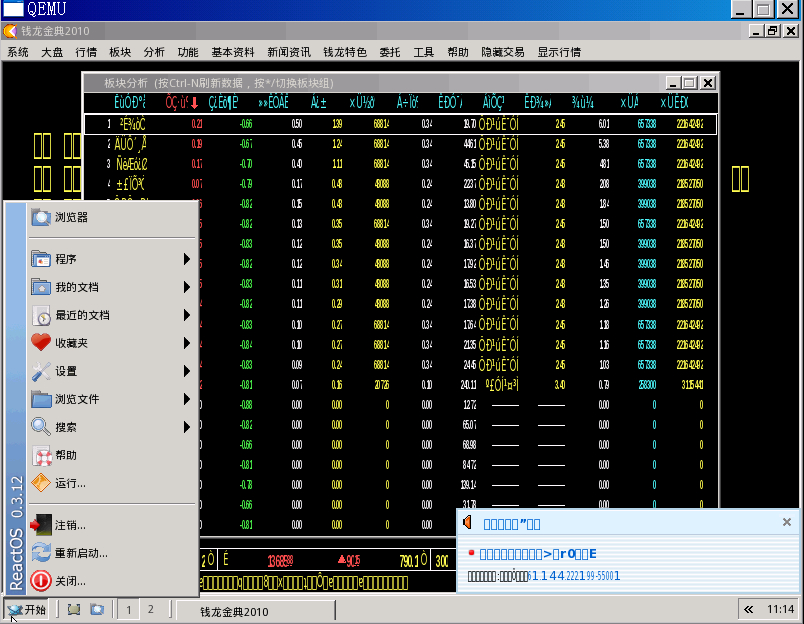
Task: Click the red-arrow sorted column header
Action: [182, 103]
